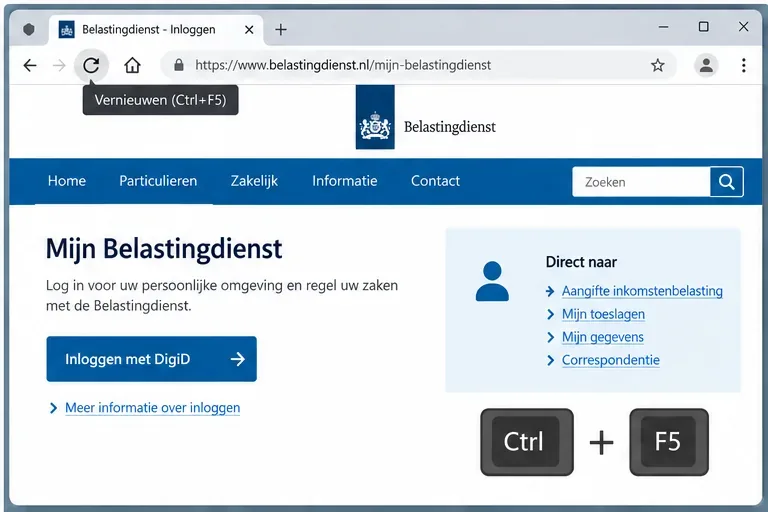Open the Home navigation item

tap(67, 181)
